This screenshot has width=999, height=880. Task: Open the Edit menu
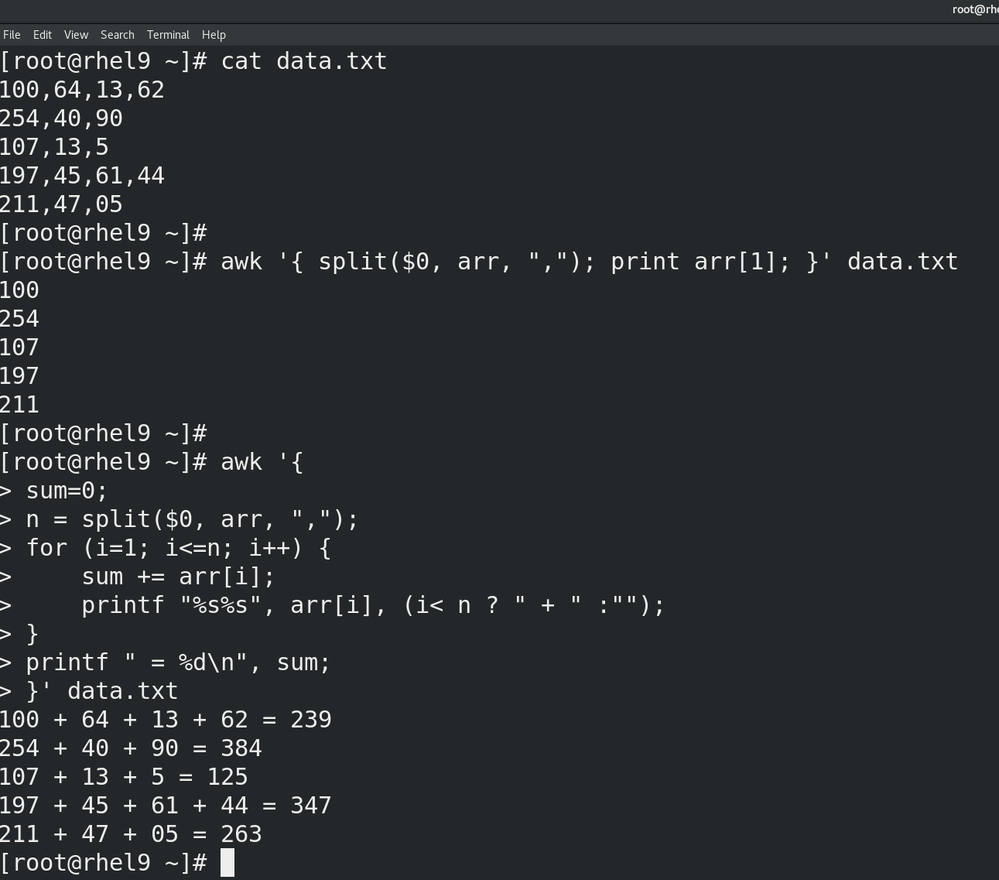coord(42,34)
